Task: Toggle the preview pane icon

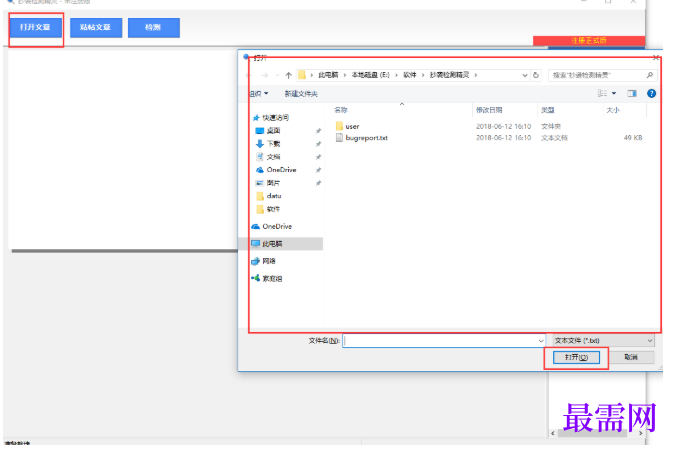Action: point(632,93)
